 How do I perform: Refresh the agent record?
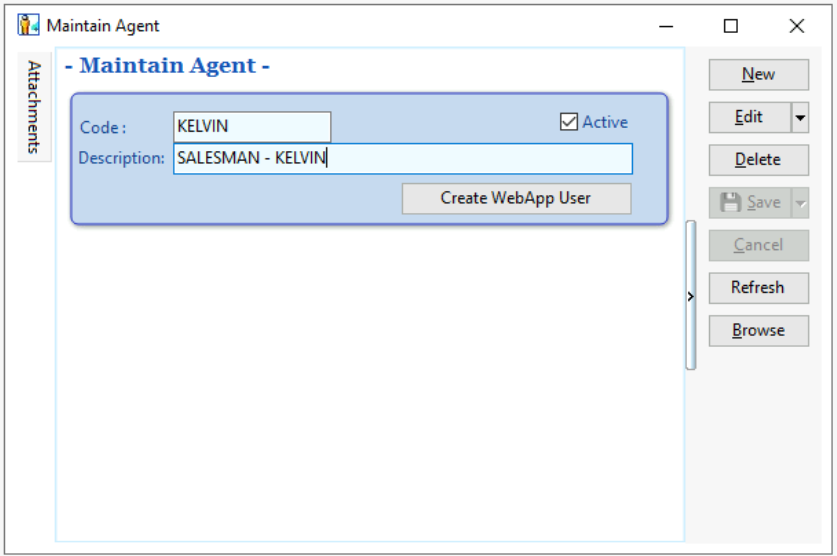758,288
